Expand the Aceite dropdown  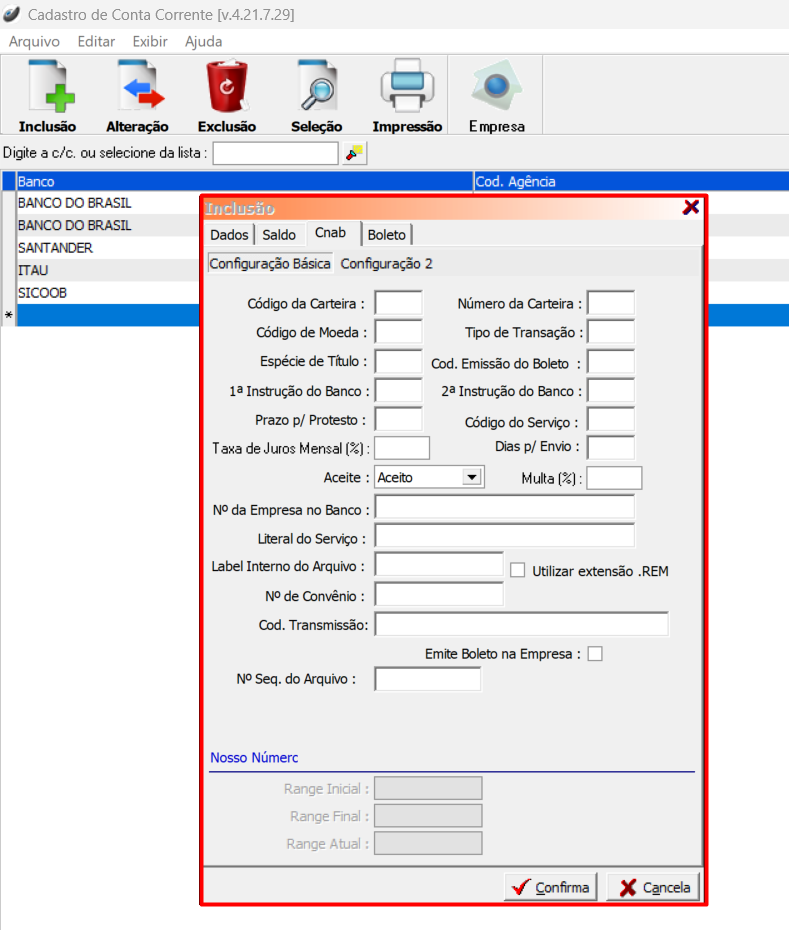tap(472, 478)
